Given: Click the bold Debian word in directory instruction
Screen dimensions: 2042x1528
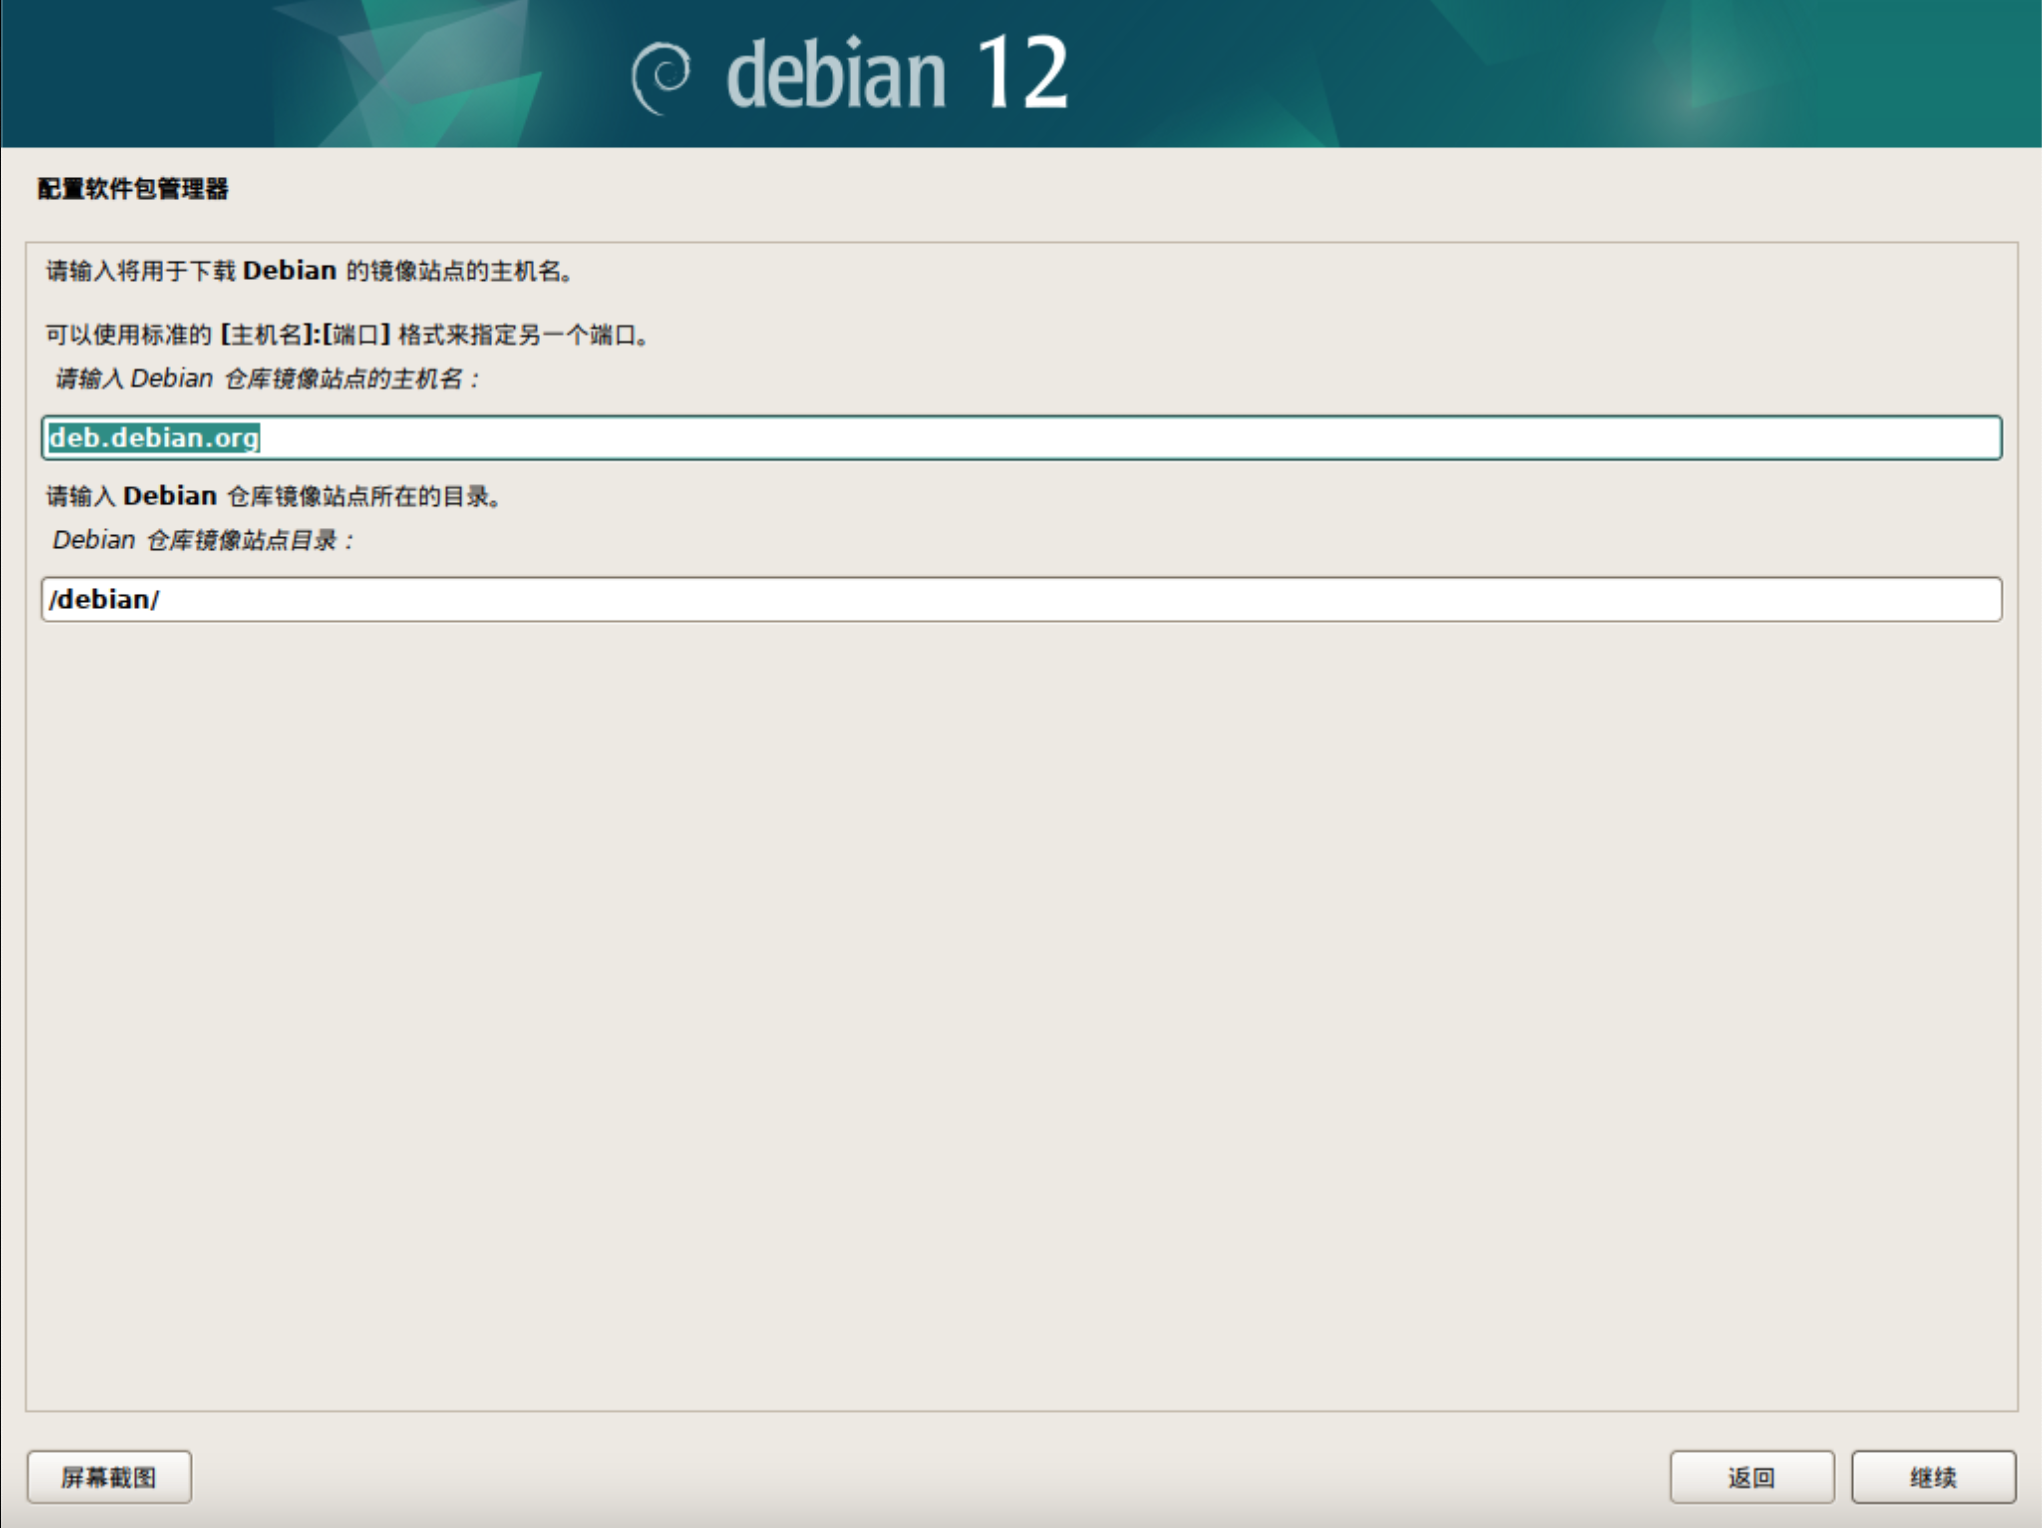Looking at the screenshot, I should tap(170, 496).
